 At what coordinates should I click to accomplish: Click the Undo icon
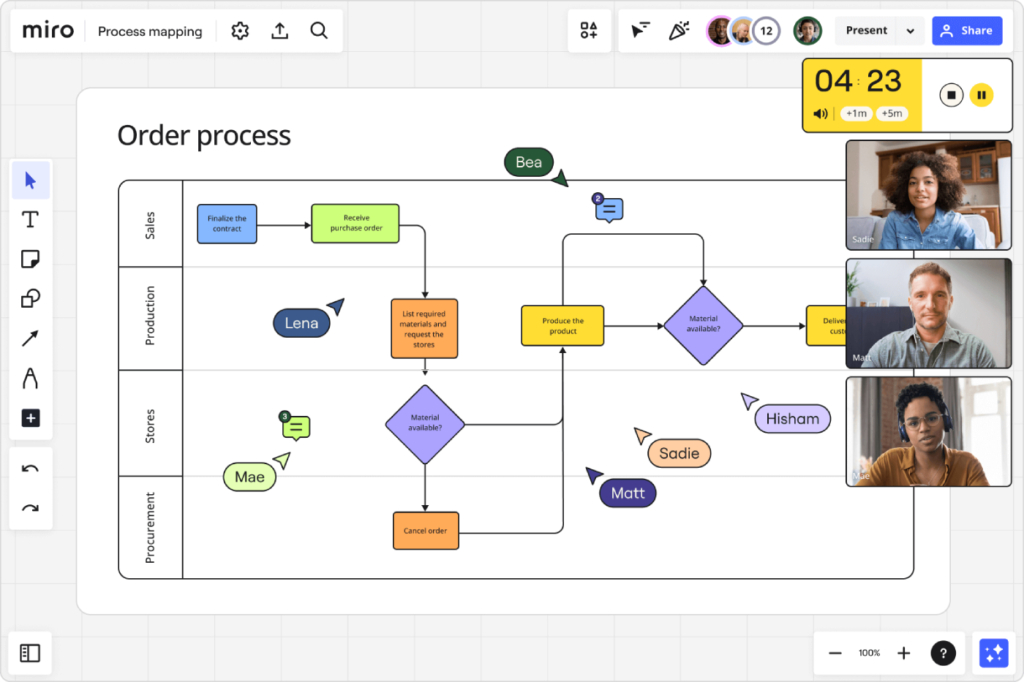pos(30,466)
